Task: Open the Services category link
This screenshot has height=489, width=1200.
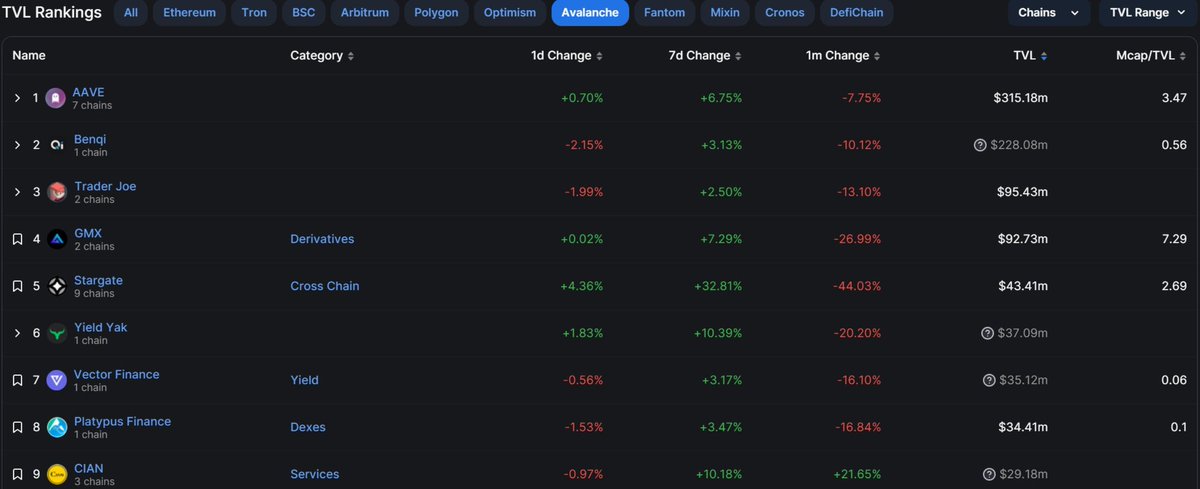Action: click(315, 474)
